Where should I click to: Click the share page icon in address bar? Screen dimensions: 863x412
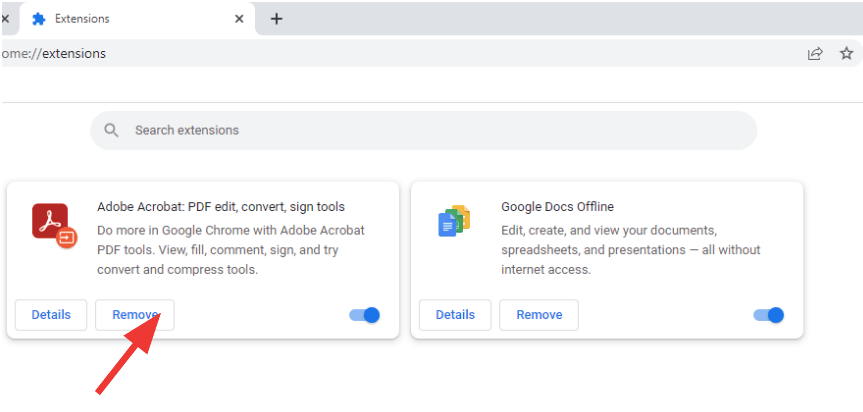click(815, 53)
